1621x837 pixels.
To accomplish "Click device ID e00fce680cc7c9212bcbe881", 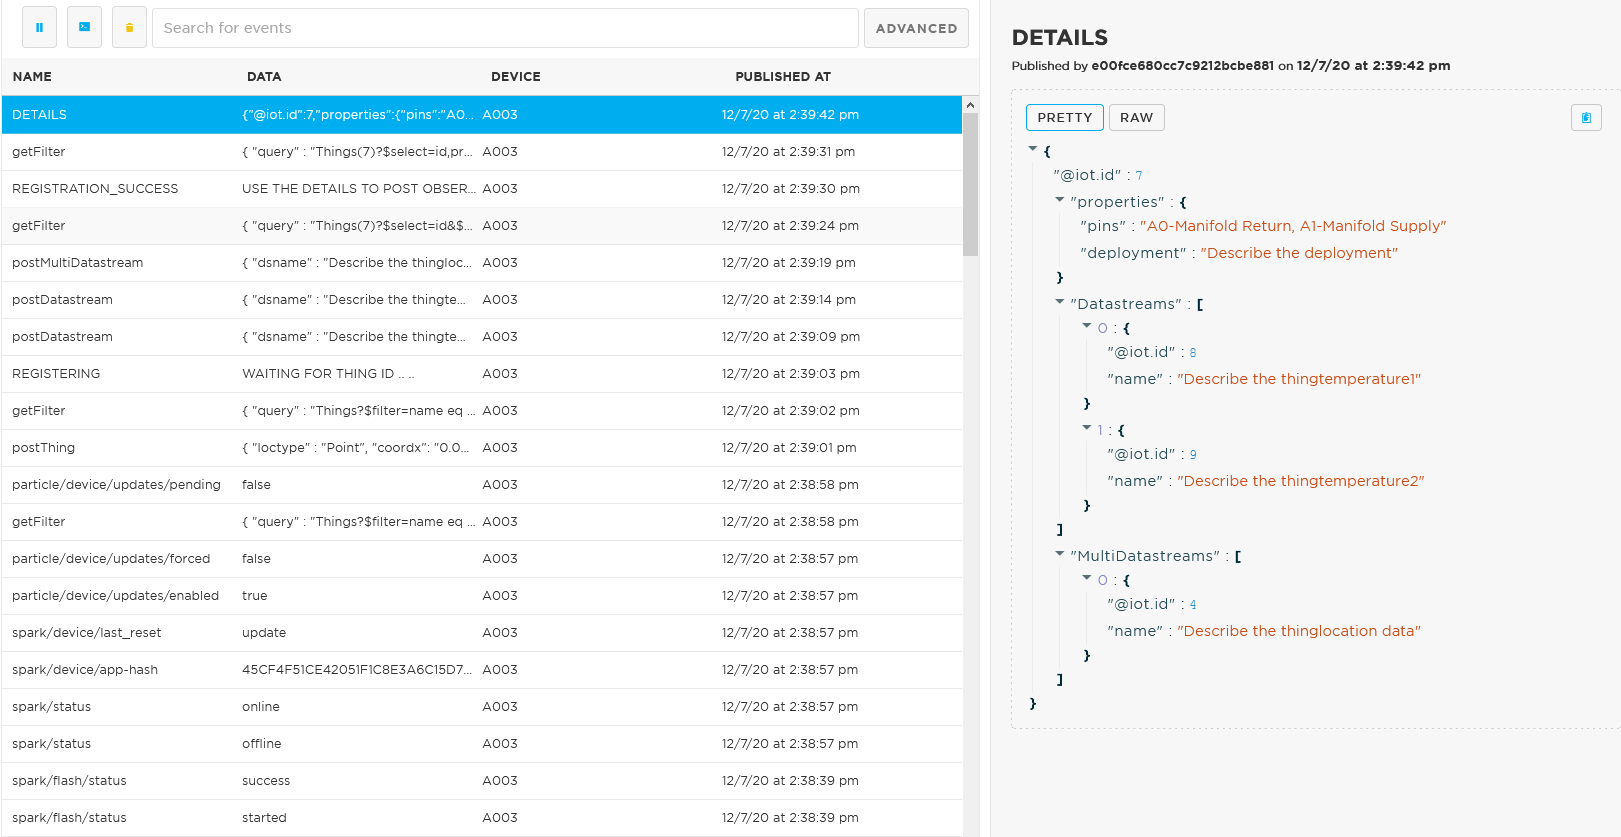I will 1182,66.
